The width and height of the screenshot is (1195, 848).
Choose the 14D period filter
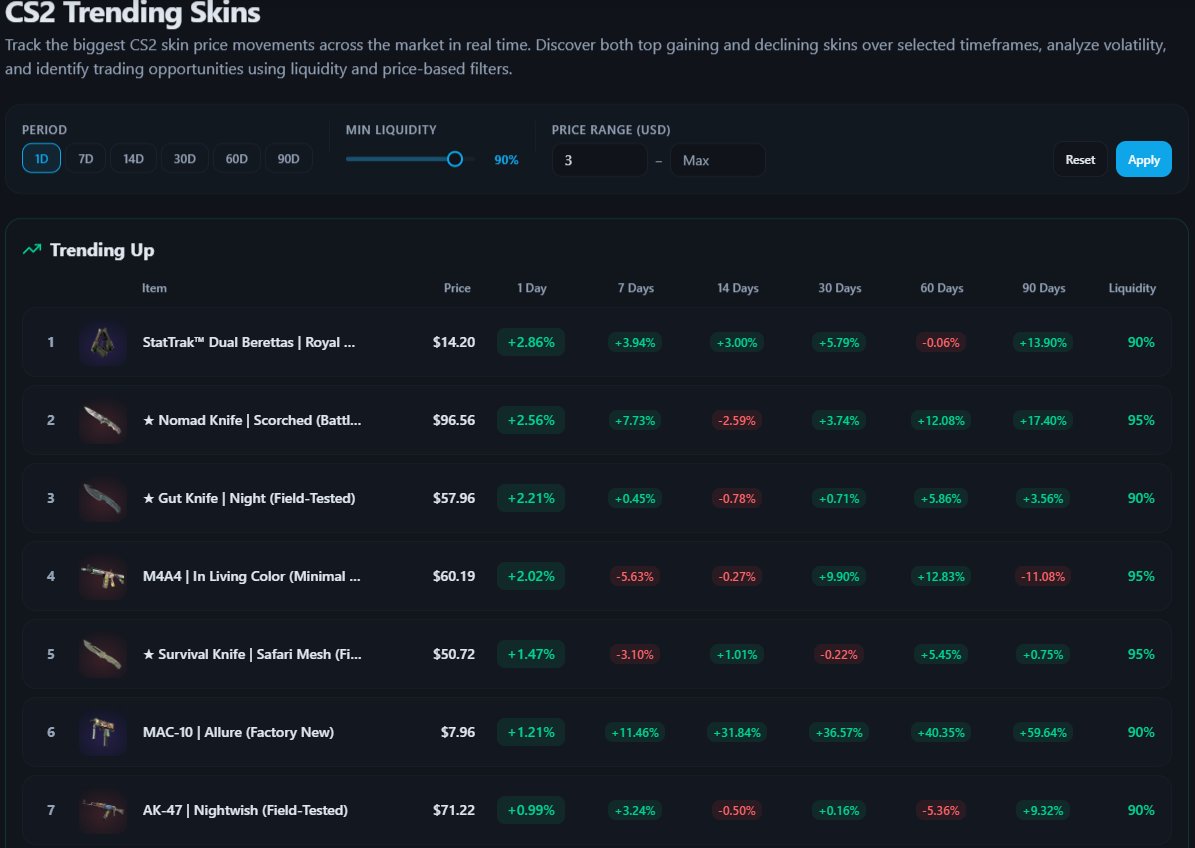pyautogui.click(x=133, y=159)
